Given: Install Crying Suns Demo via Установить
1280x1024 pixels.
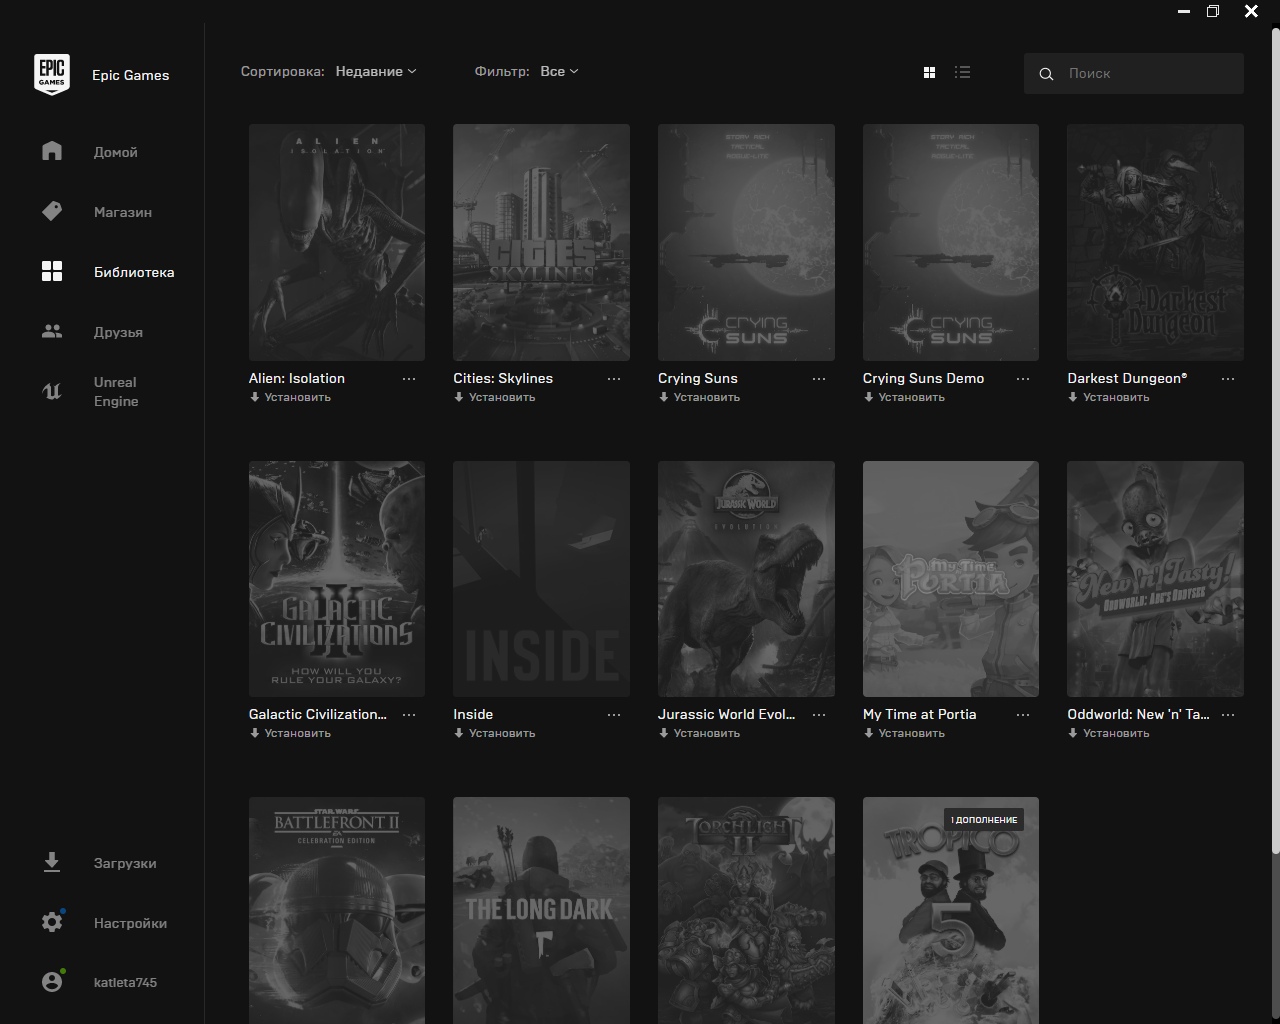Looking at the screenshot, I should tap(904, 397).
